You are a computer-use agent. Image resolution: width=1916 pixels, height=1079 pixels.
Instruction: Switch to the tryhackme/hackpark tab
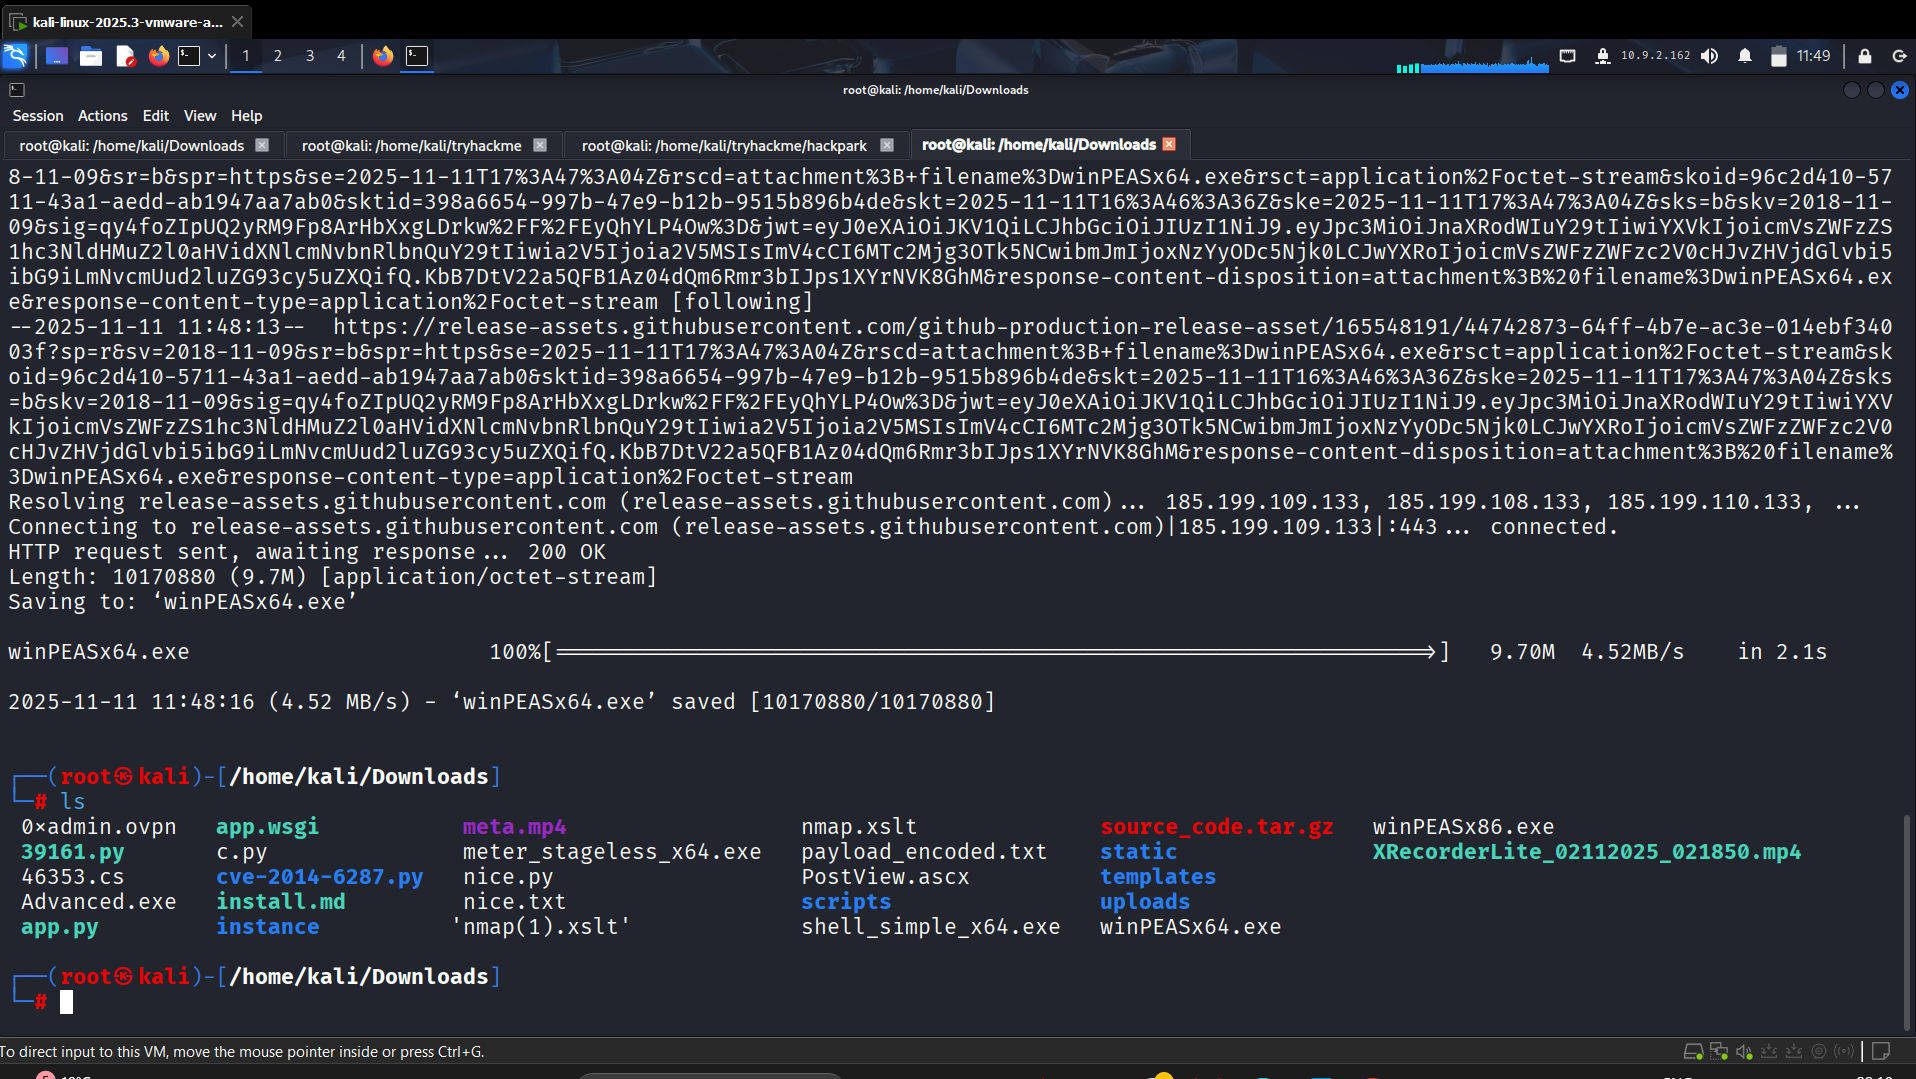(724, 145)
